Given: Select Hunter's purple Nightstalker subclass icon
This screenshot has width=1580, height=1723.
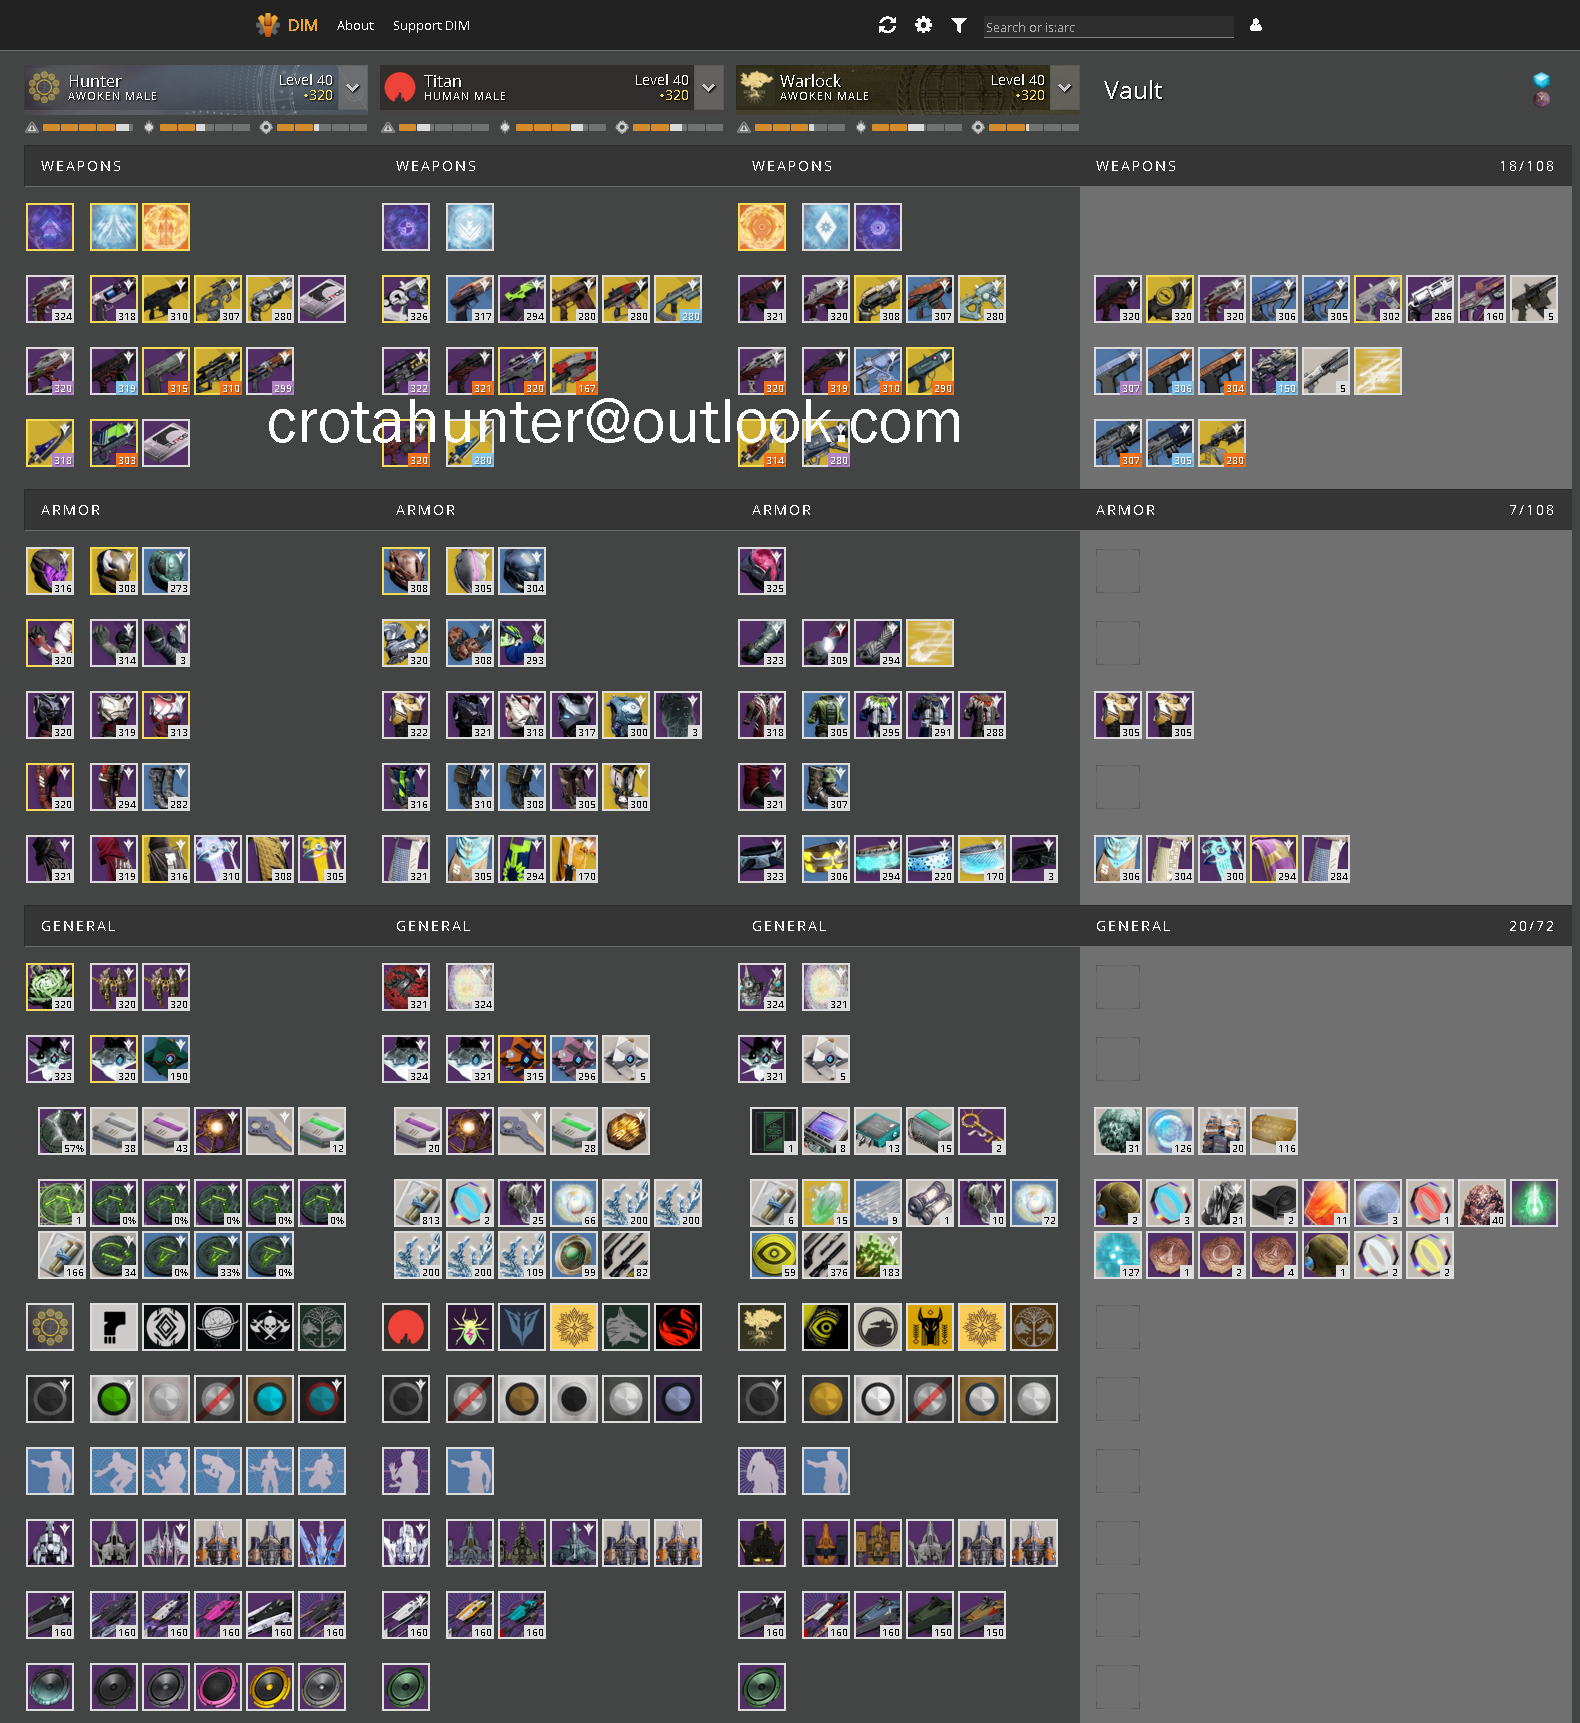Looking at the screenshot, I should 50,227.
